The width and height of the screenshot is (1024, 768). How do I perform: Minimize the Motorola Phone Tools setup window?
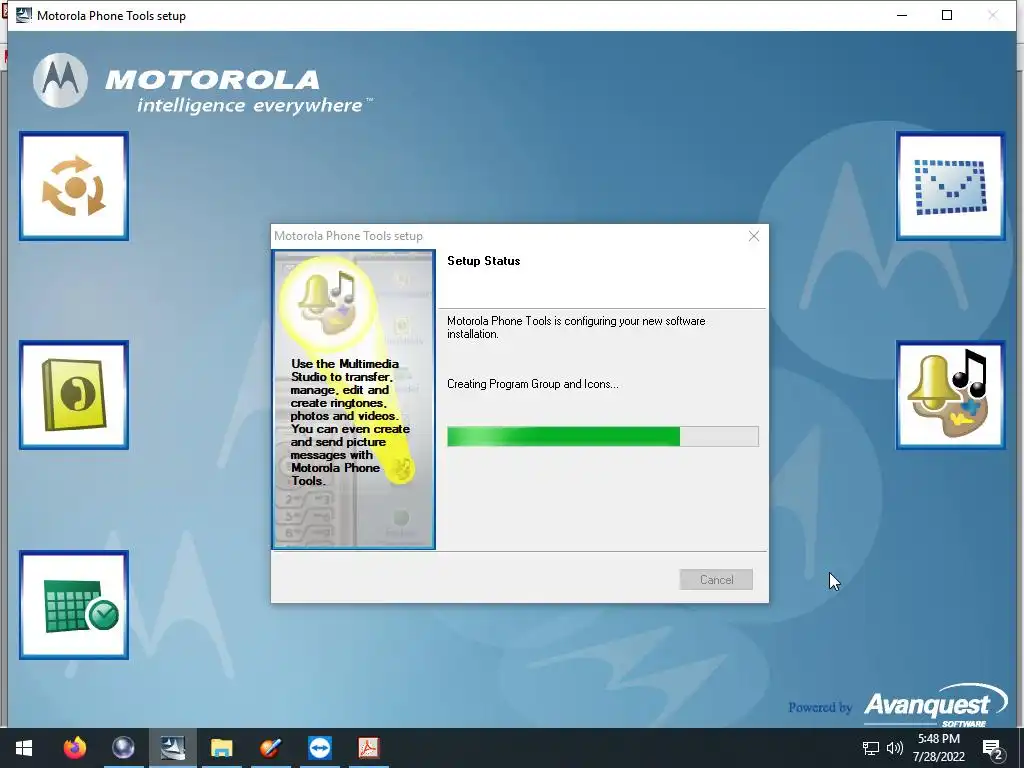(x=902, y=15)
